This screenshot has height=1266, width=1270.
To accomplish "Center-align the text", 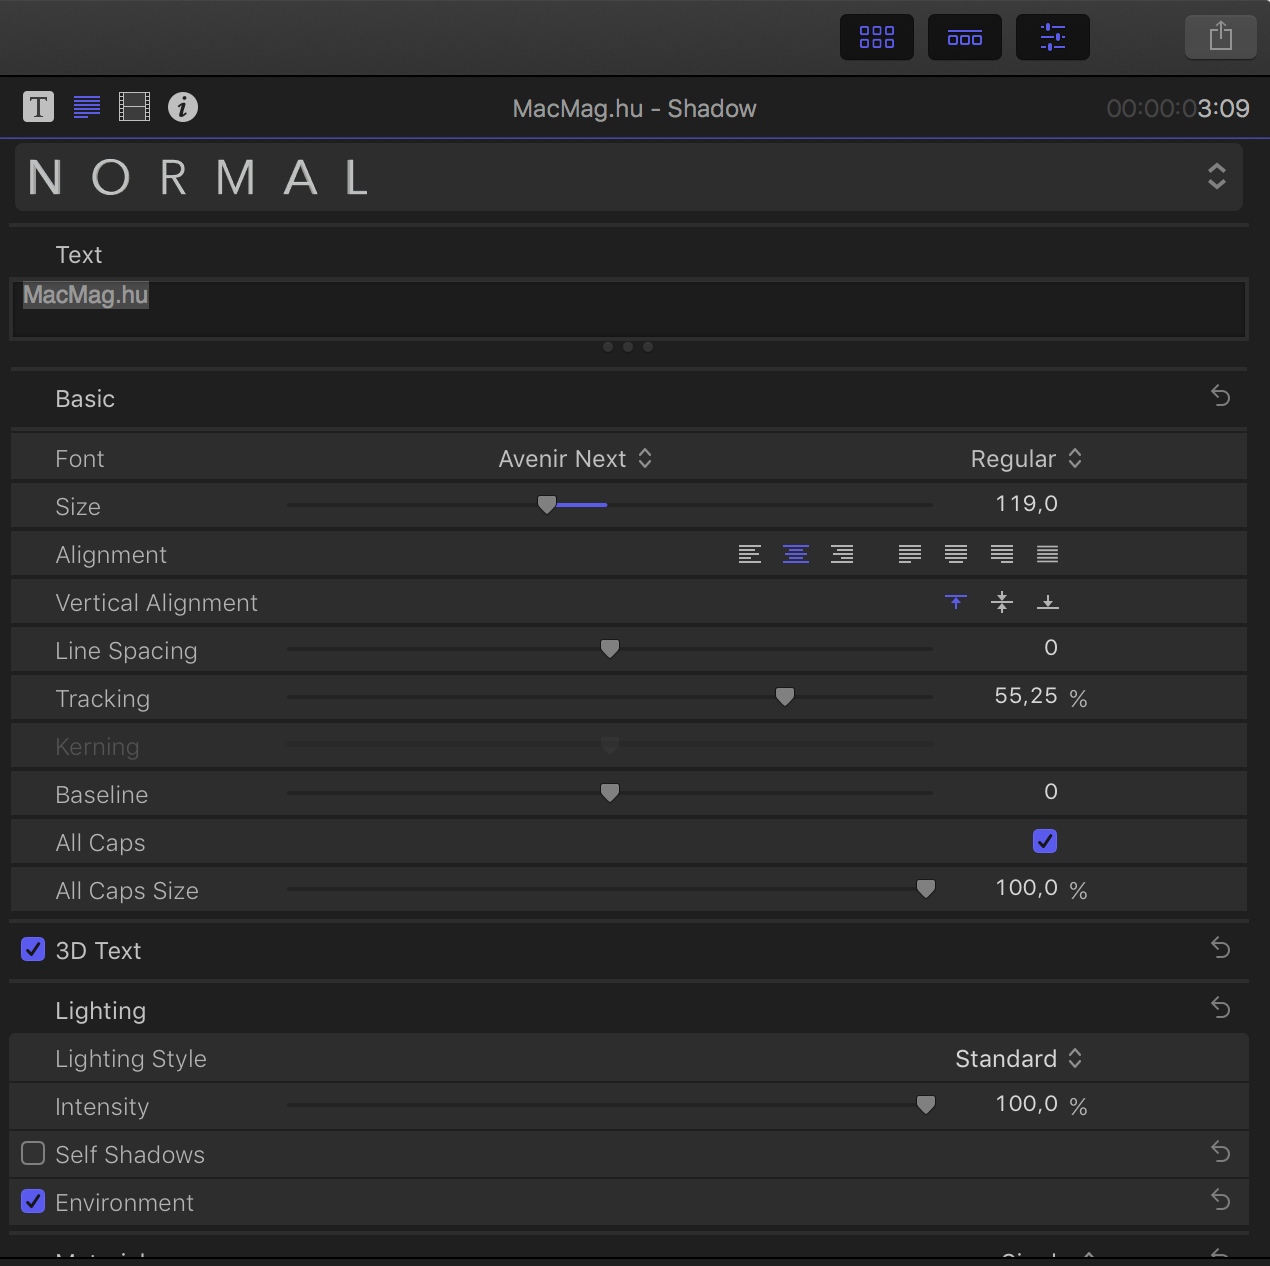I will point(796,554).
